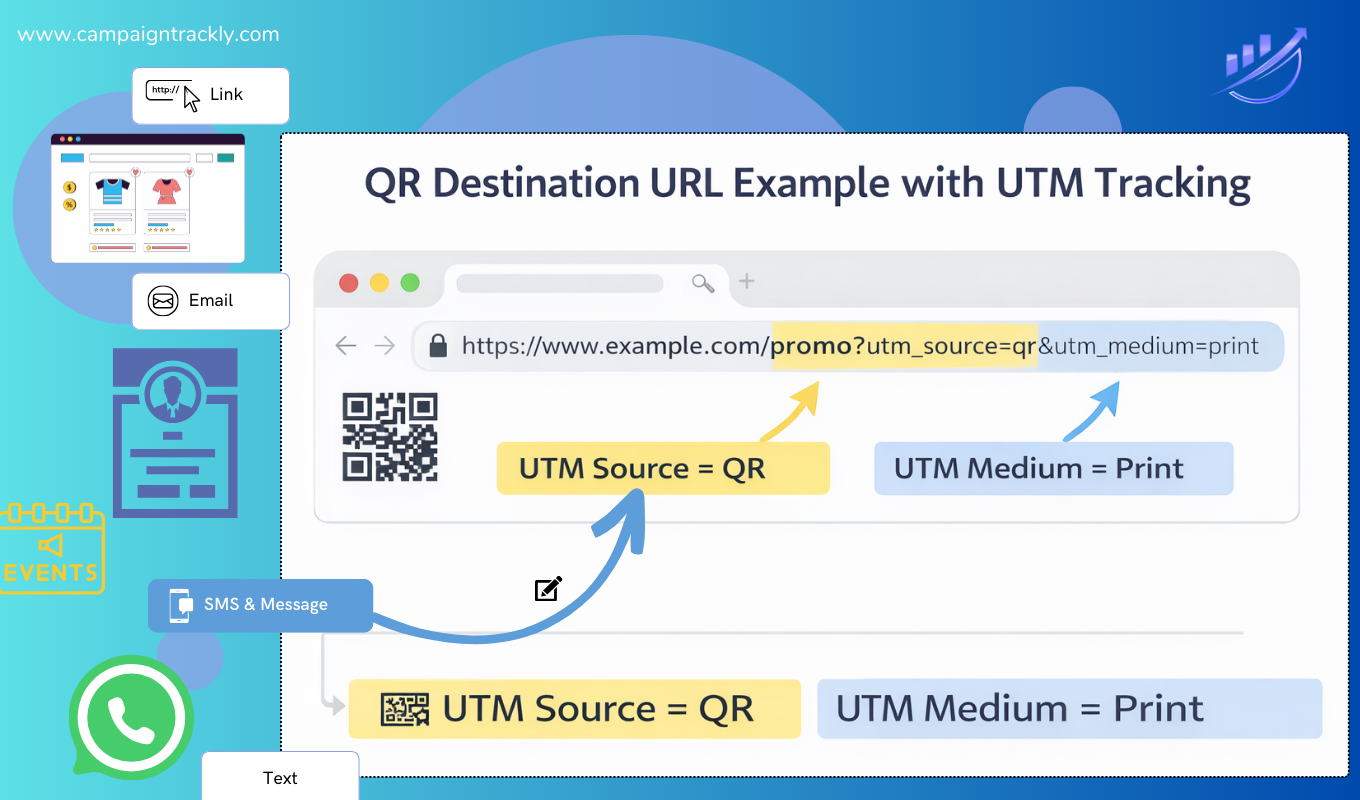This screenshot has width=1360, height=800.
Task: Click the padlock icon in address bar
Action: [437, 347]
